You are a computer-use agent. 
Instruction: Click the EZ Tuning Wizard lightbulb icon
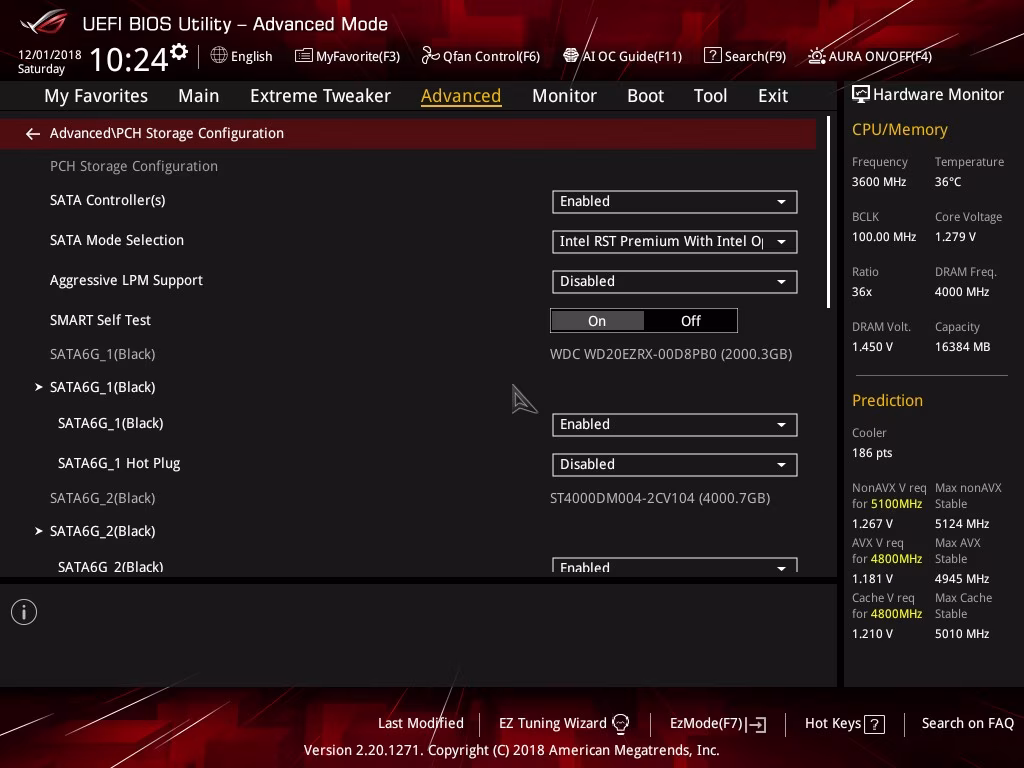tap(620, 724)
